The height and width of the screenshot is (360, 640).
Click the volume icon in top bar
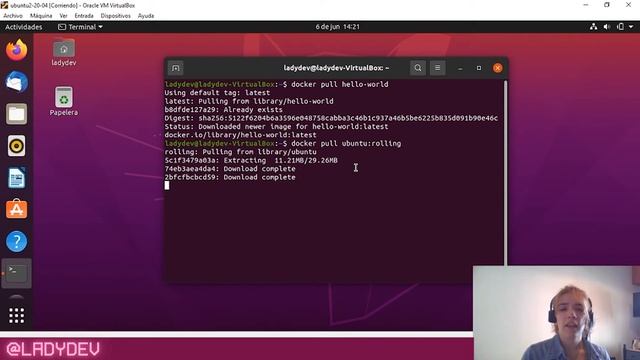607,27
